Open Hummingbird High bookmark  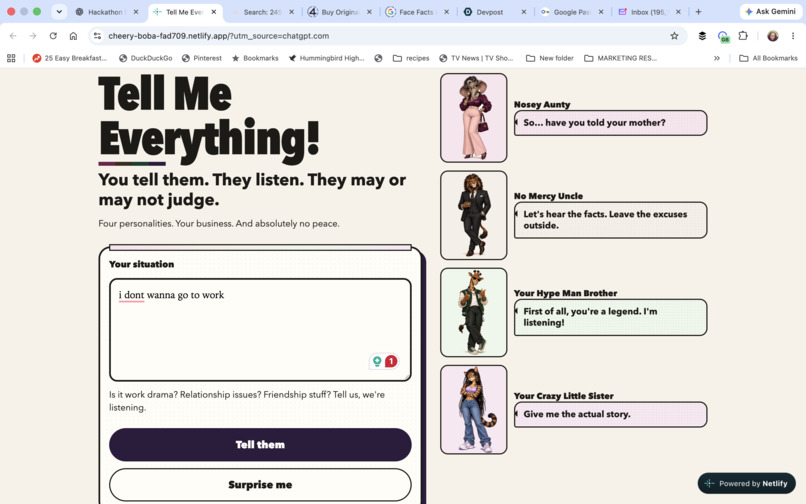pyautogui.click(x=326, y=58)
